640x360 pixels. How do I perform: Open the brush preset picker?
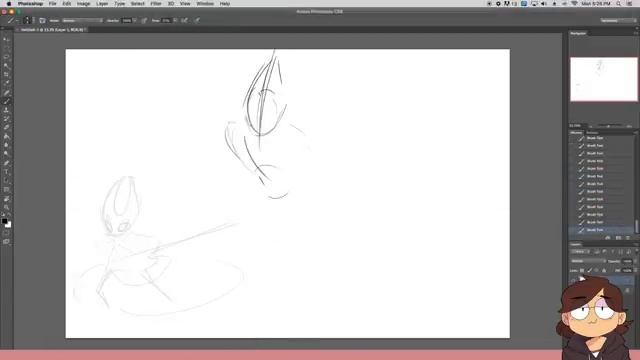tap(28, 20)
